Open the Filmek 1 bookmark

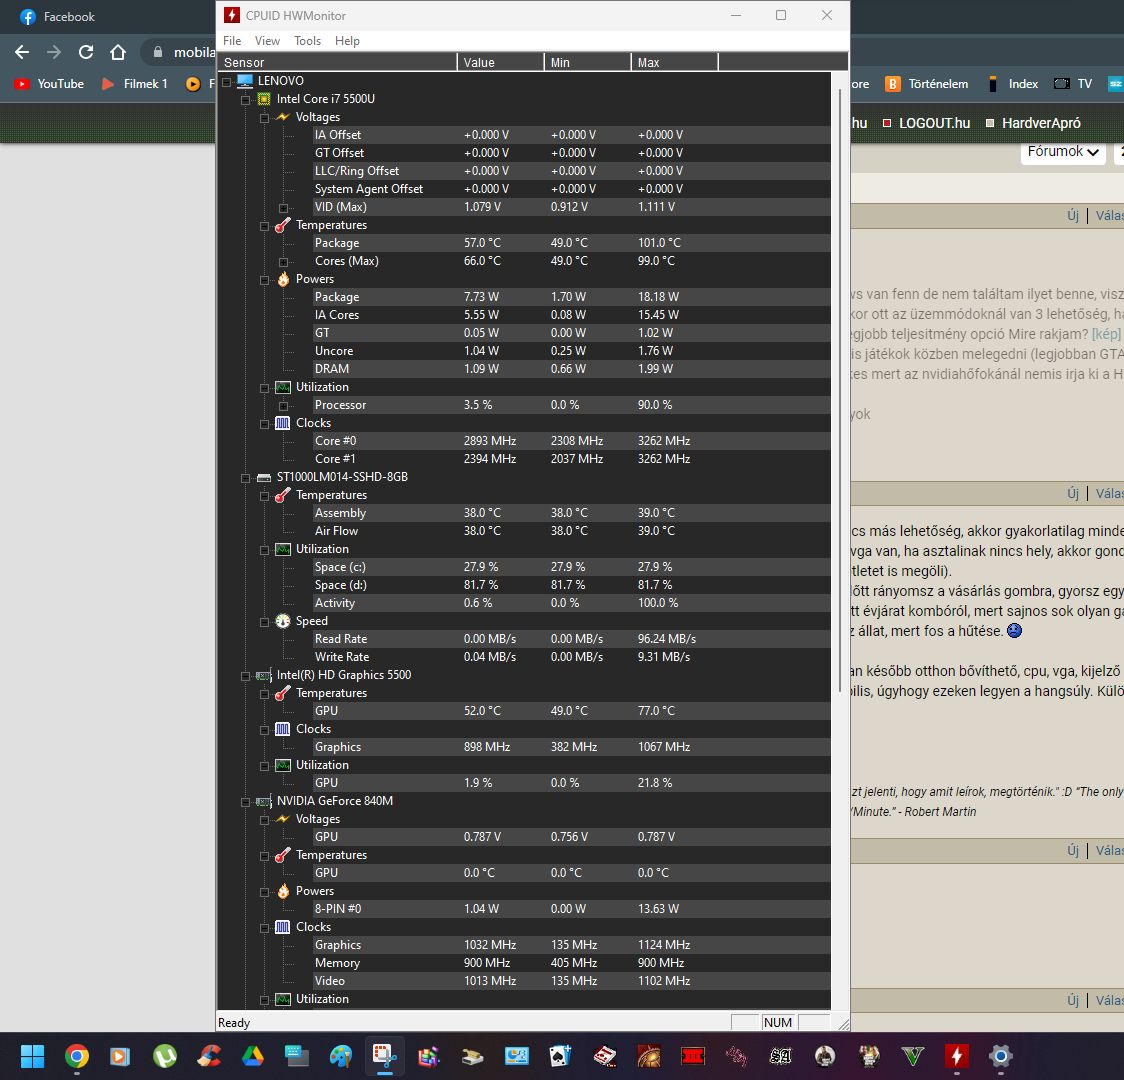(135, 84)
